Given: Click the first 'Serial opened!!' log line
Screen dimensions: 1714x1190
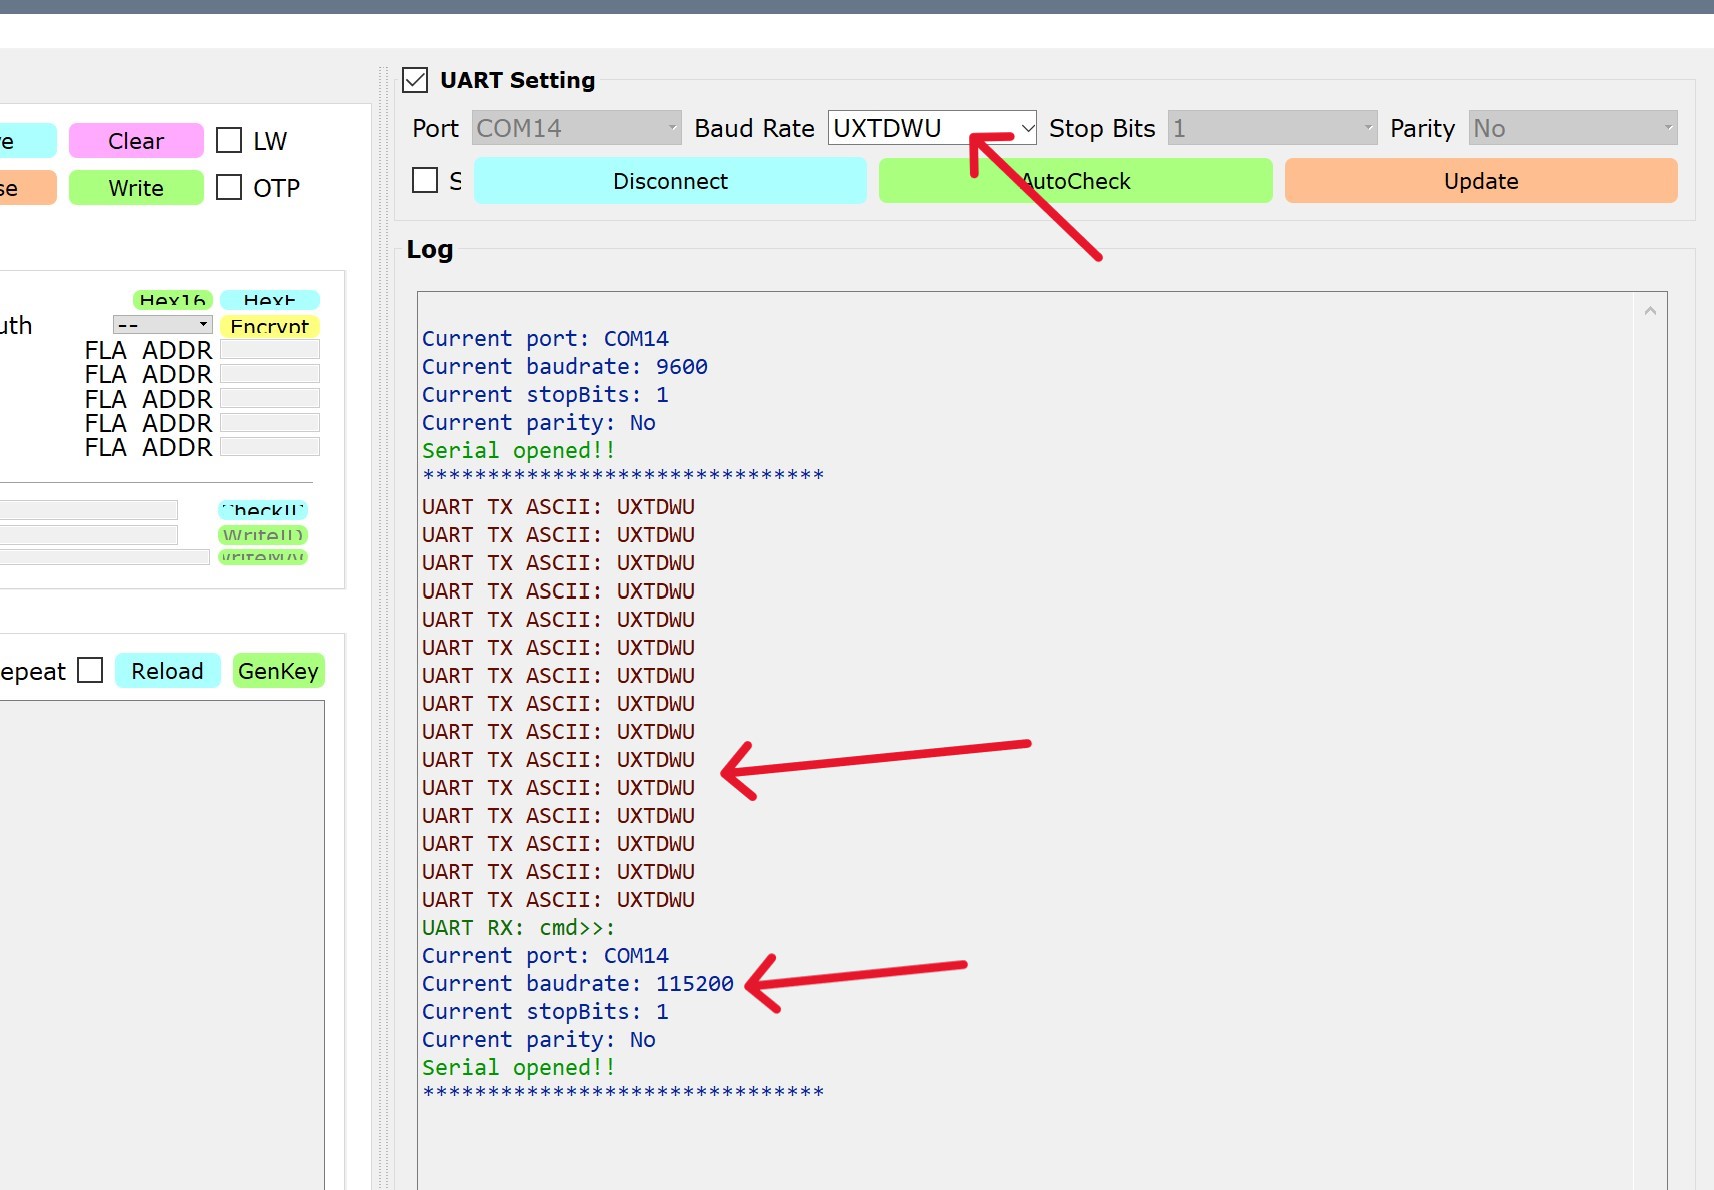Looking at the screenshot, I should click(518, 451).
